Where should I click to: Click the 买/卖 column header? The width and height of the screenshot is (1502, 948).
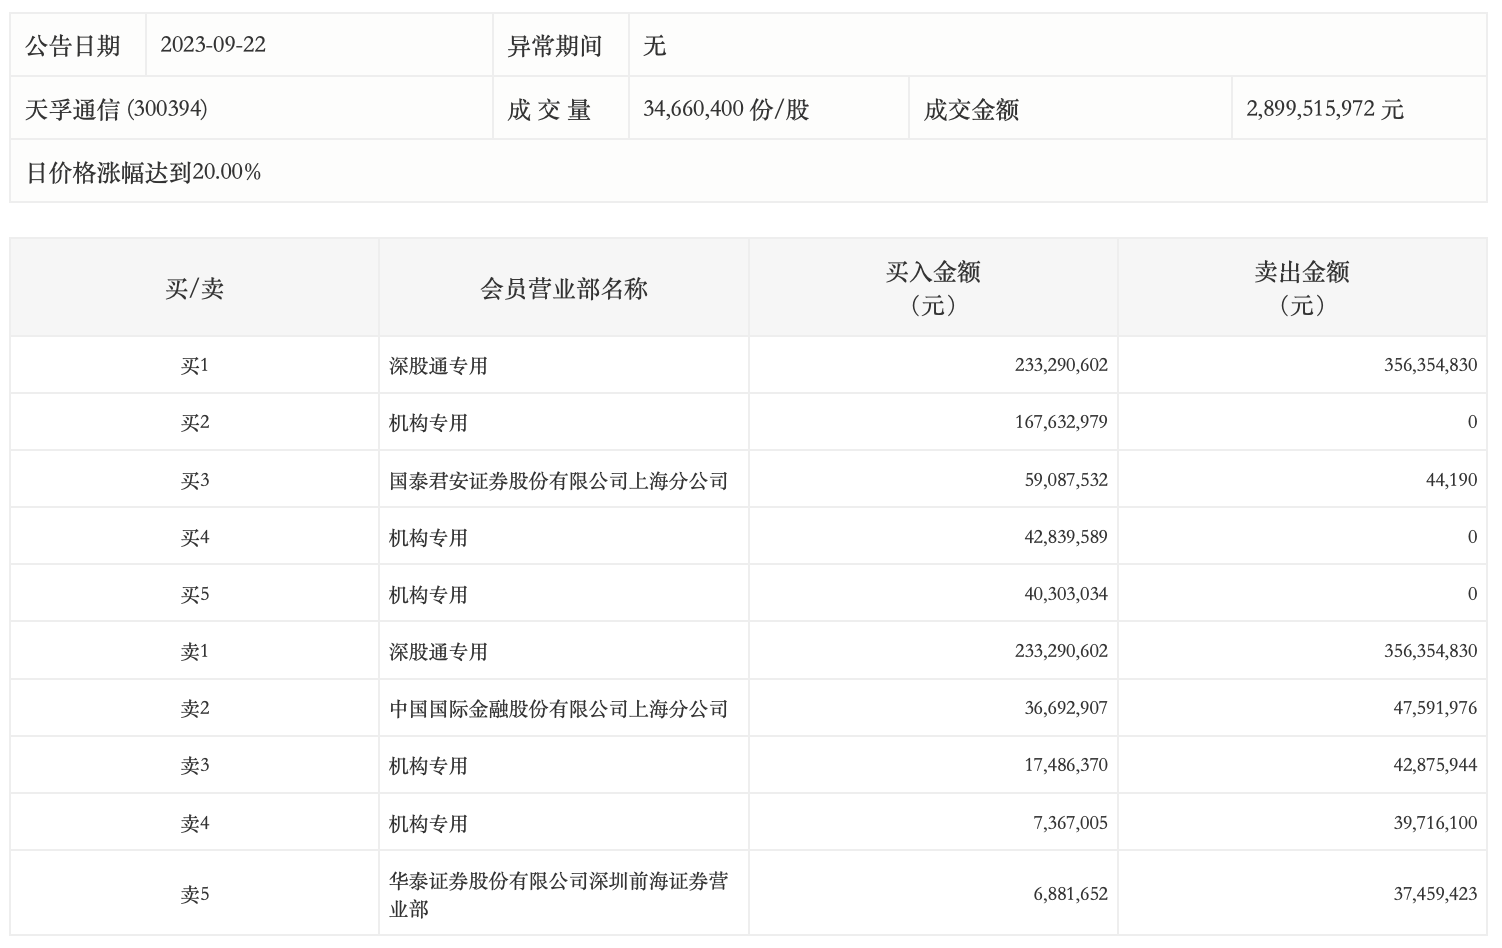click(194, 289)
